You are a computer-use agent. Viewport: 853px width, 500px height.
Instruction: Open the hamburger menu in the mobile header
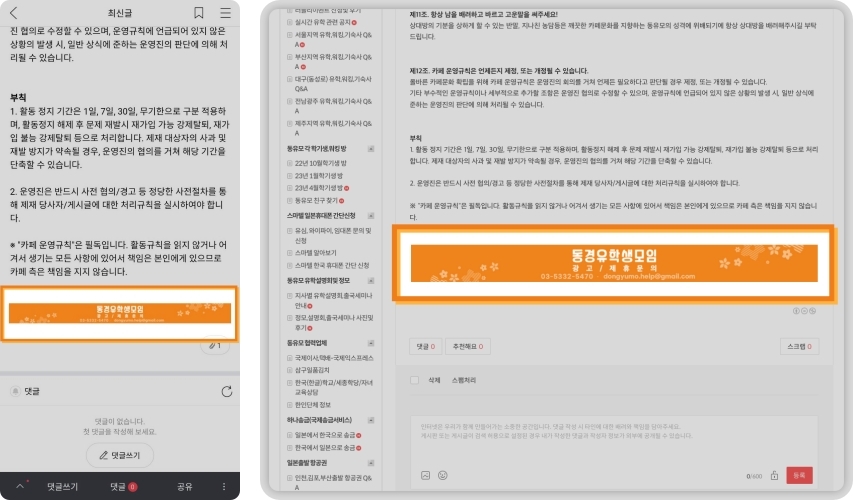click(x=225, y=13)
